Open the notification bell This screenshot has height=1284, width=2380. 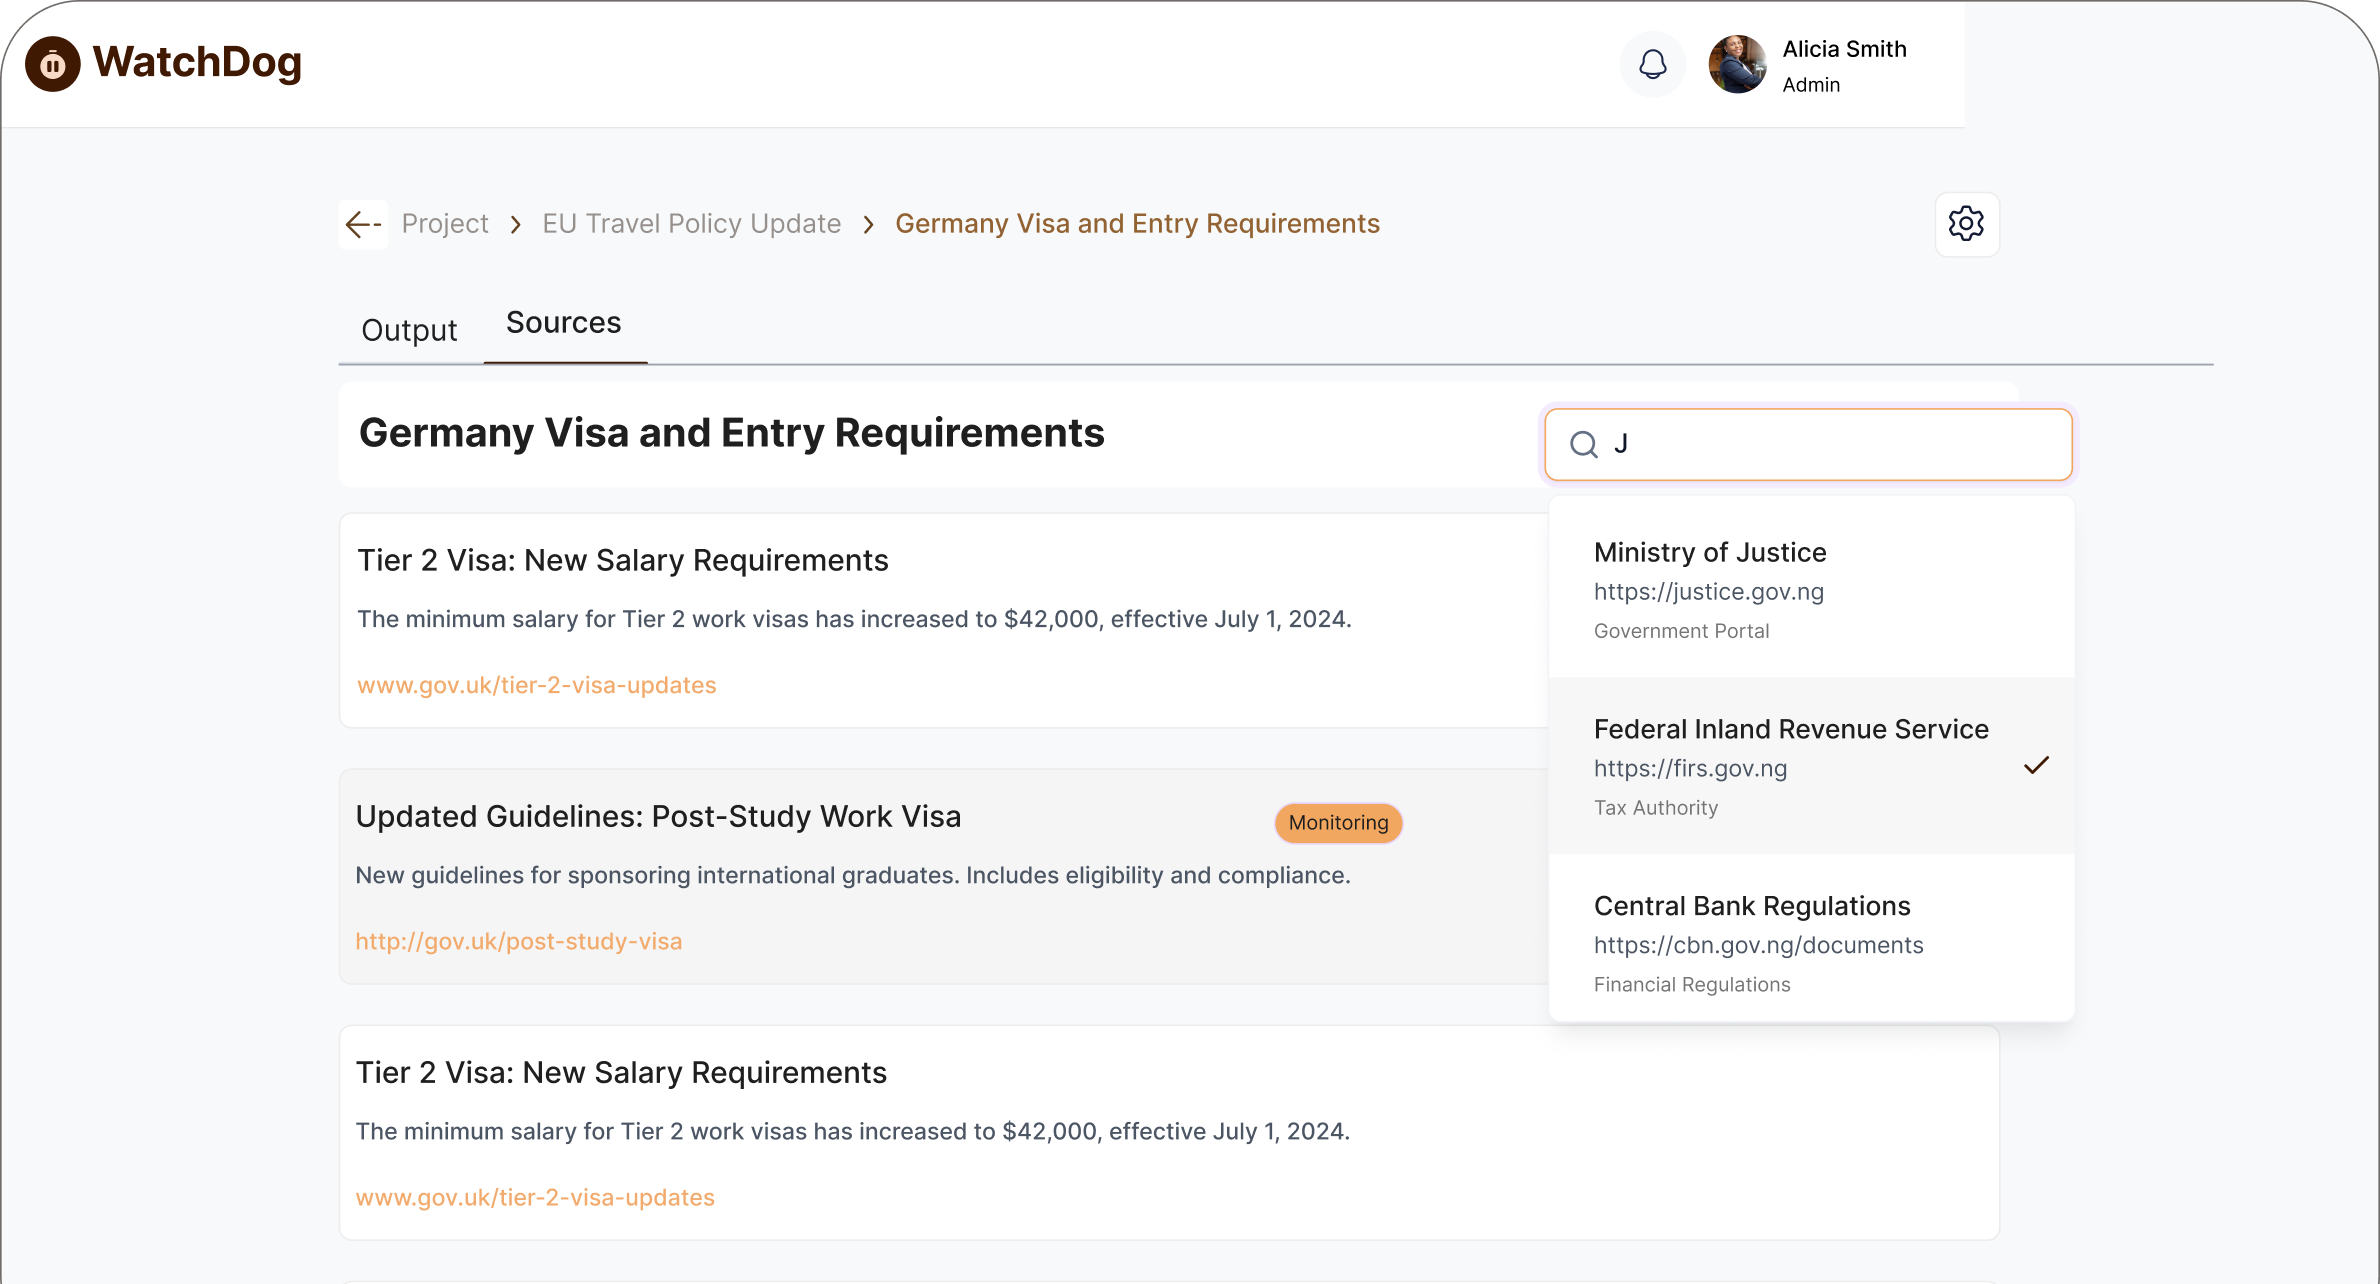pos(1652,63)
